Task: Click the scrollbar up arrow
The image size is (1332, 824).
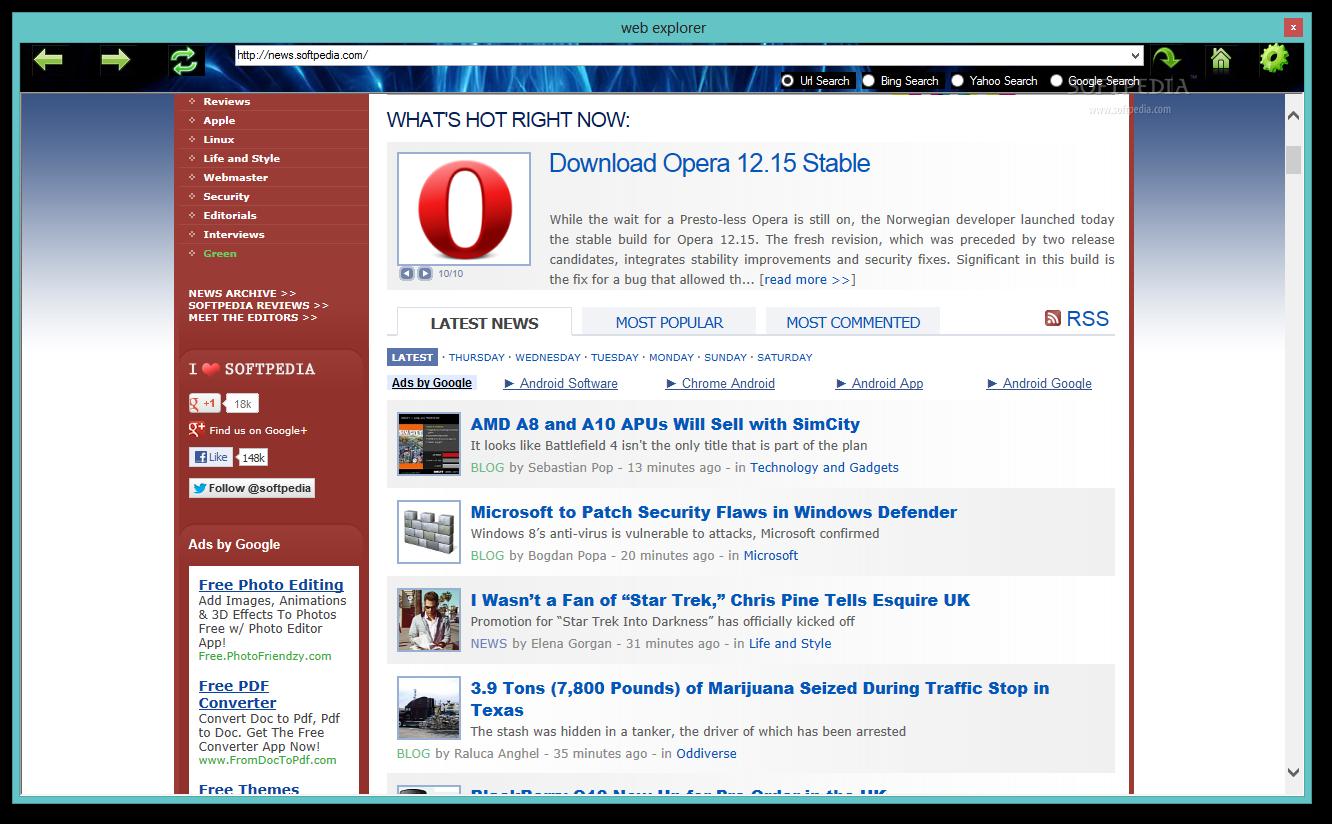Action: click(1293, 117)
